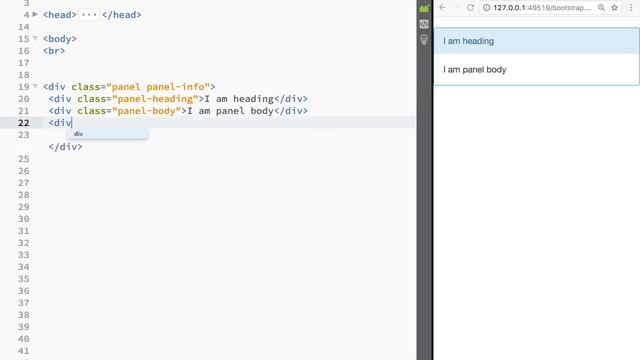Click the zoom magnifier icon in the address bar
Viewport: 640px width, 360px height.
(601, 7)
